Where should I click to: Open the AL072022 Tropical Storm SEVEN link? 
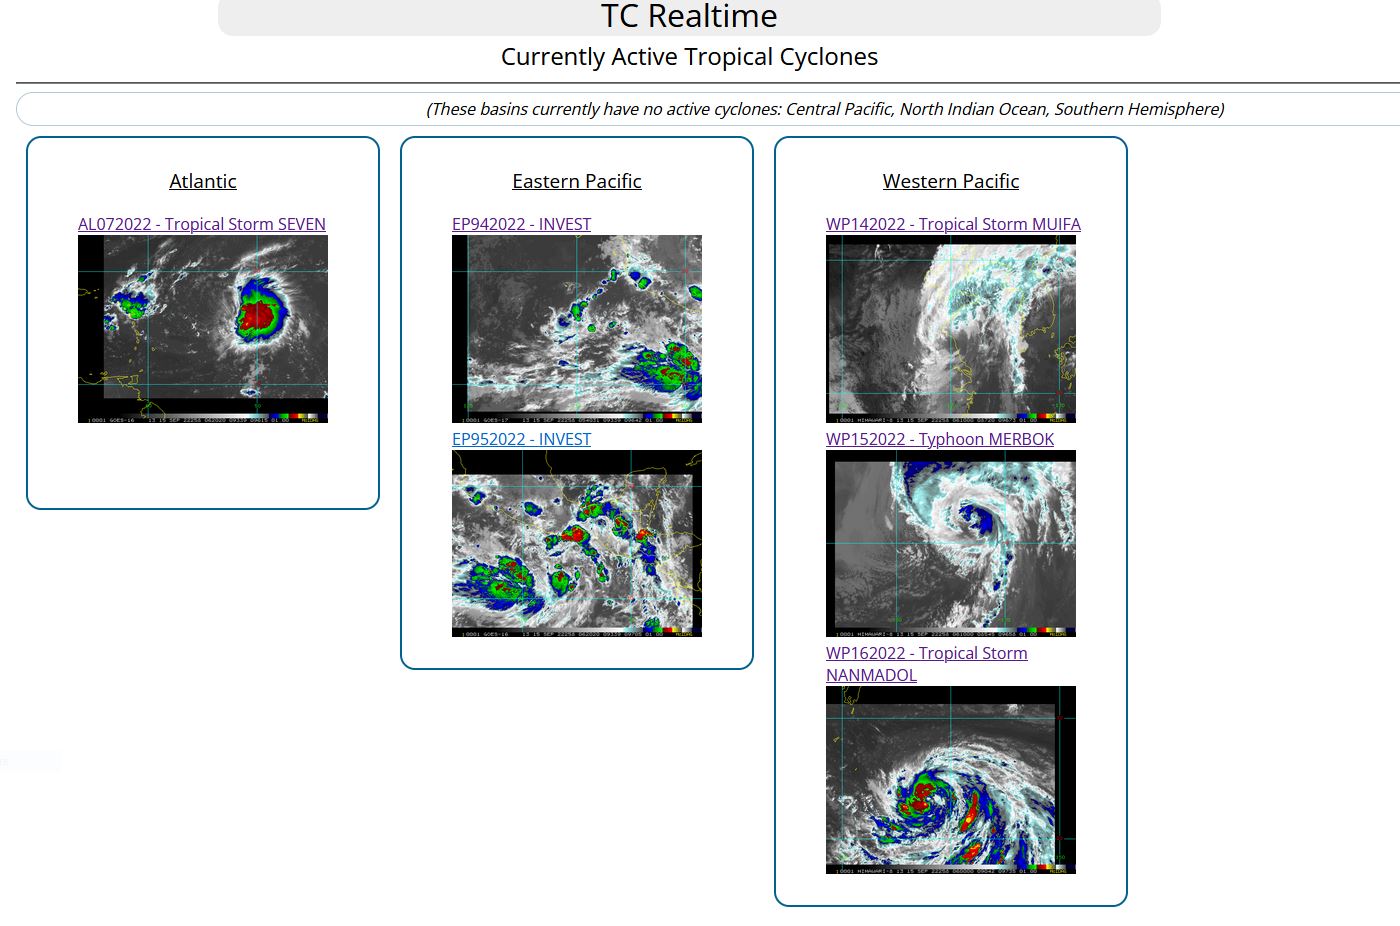point(202,224)
